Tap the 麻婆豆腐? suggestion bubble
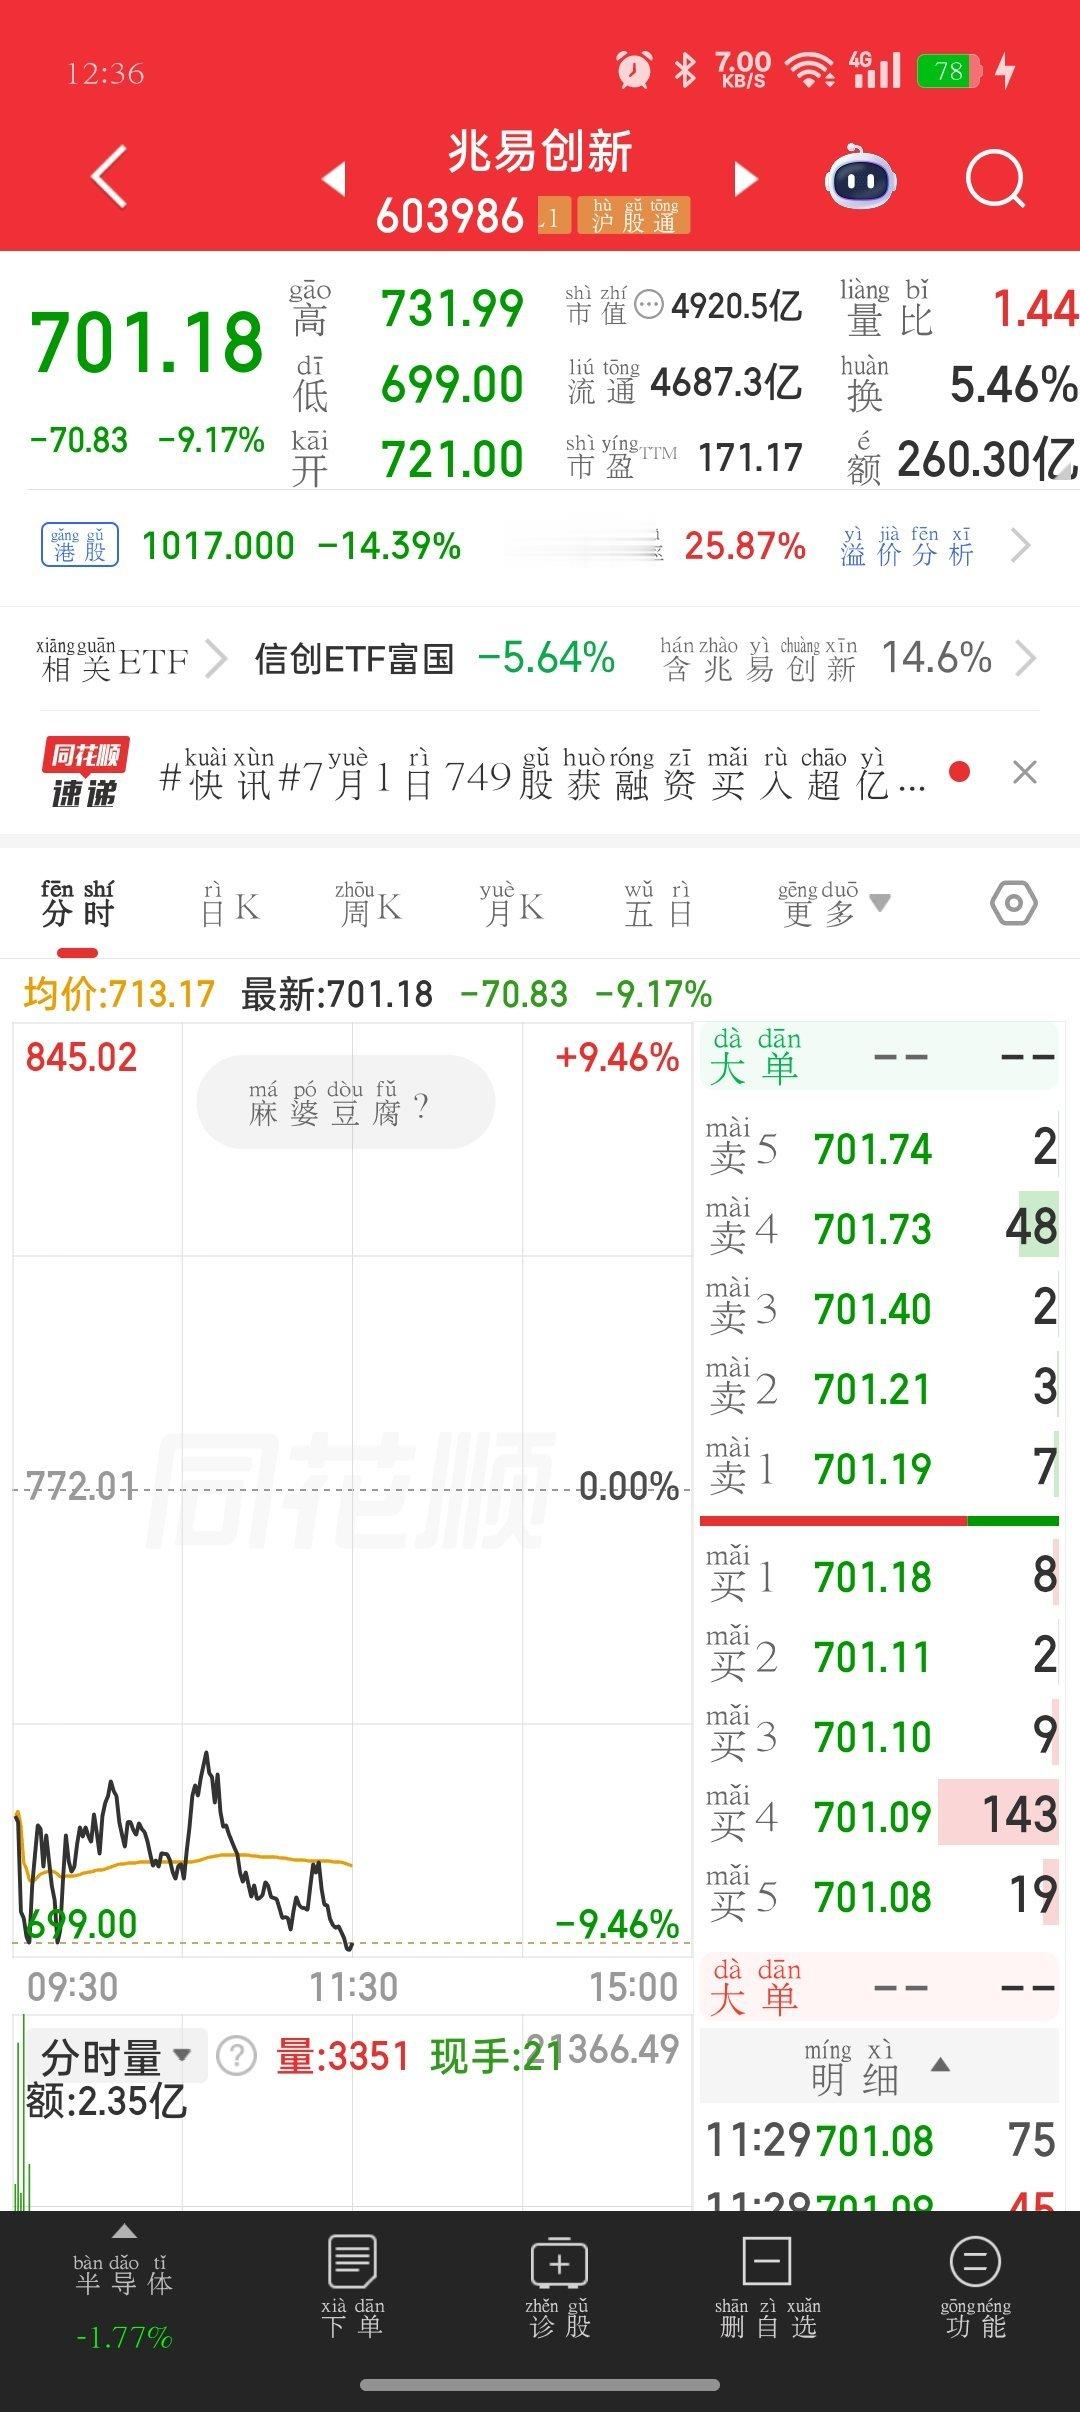 [346, 1102]
